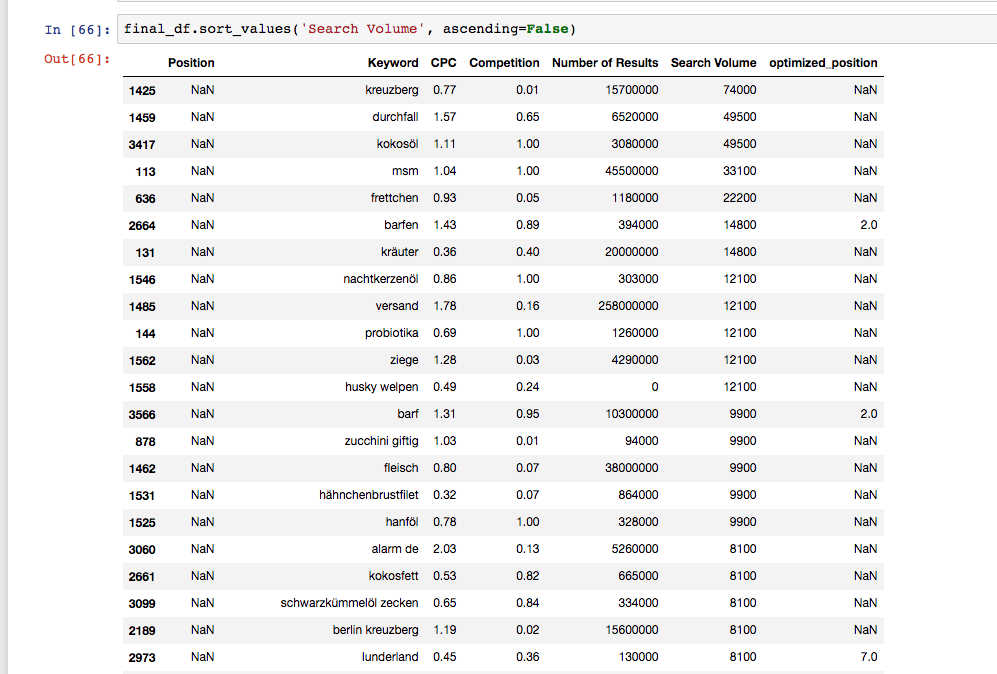Click the Keyword column header
Image resolution: width=997 pixels, height=674 pixels.
point(393,63)
